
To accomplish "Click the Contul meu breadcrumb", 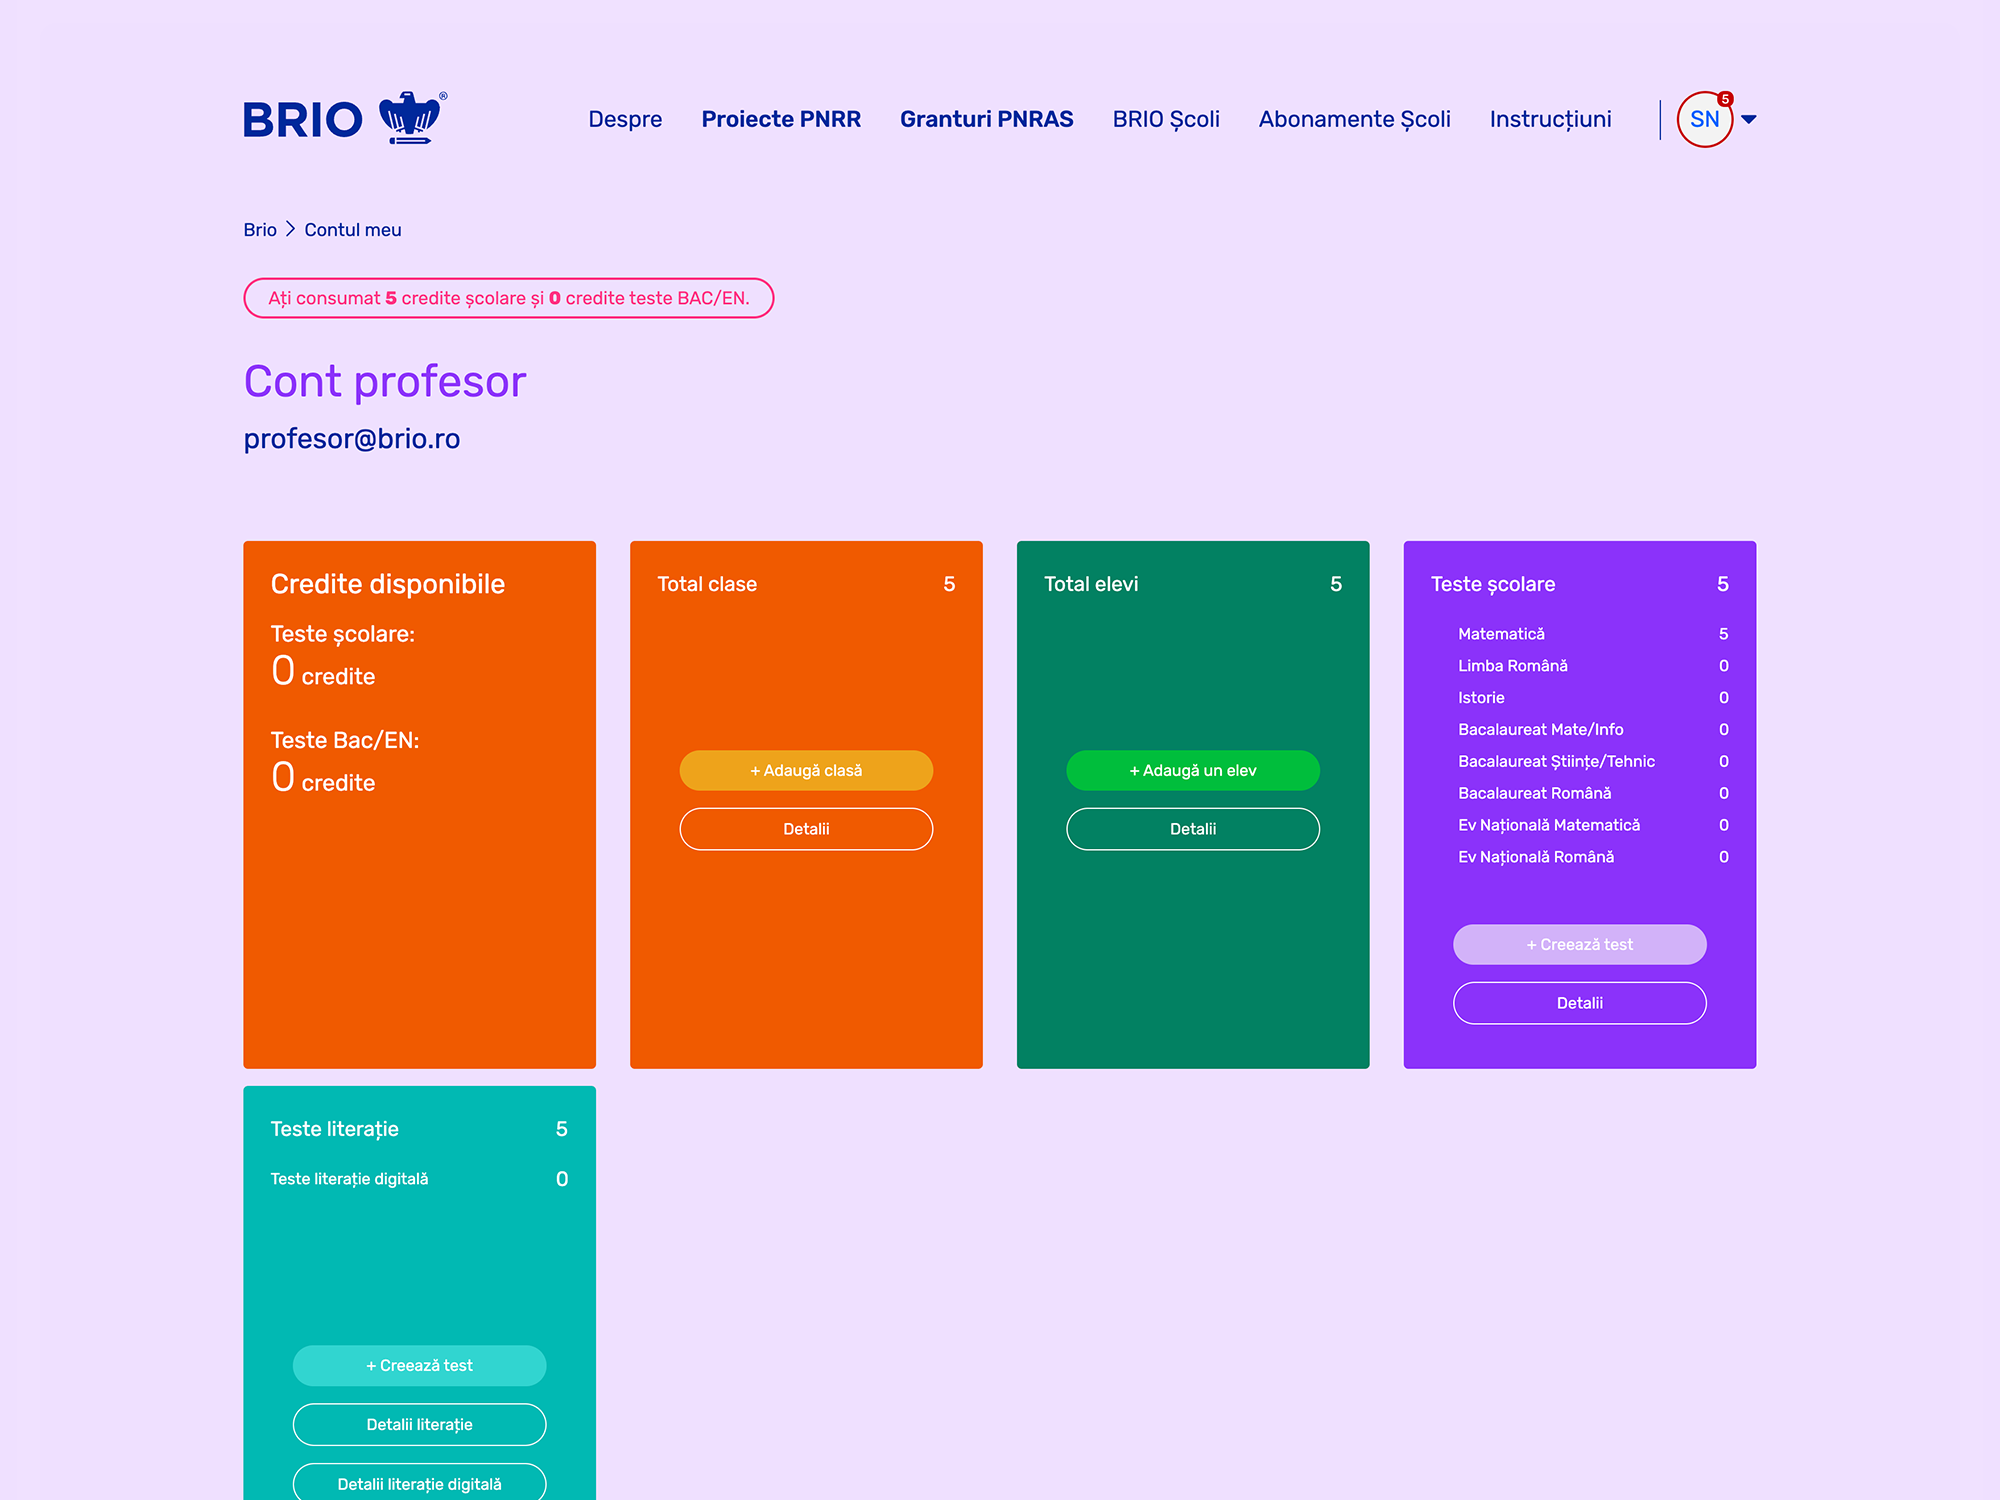I will tap(353, 230).
